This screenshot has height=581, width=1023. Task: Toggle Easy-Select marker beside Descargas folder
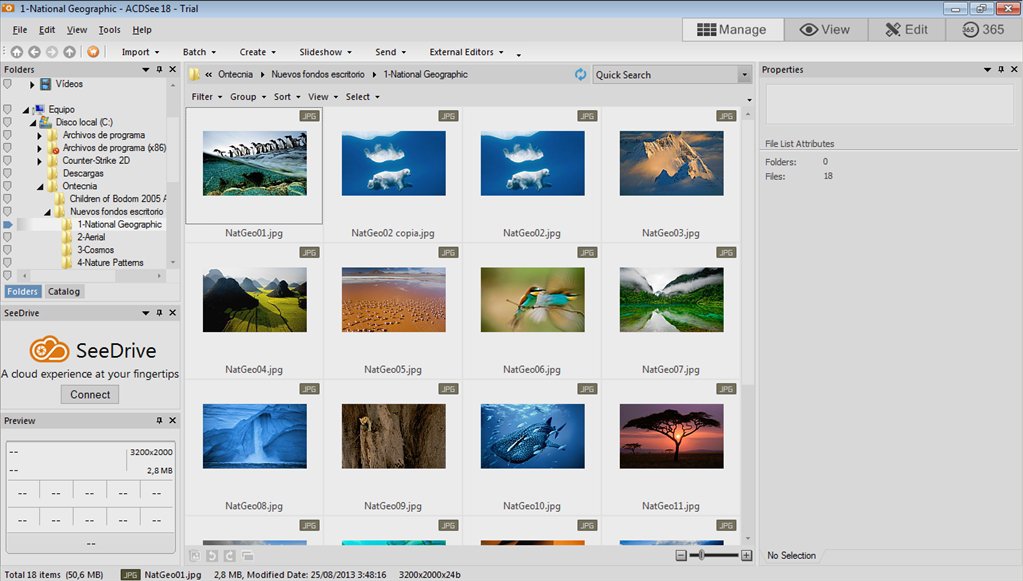[x=7, y=173]
